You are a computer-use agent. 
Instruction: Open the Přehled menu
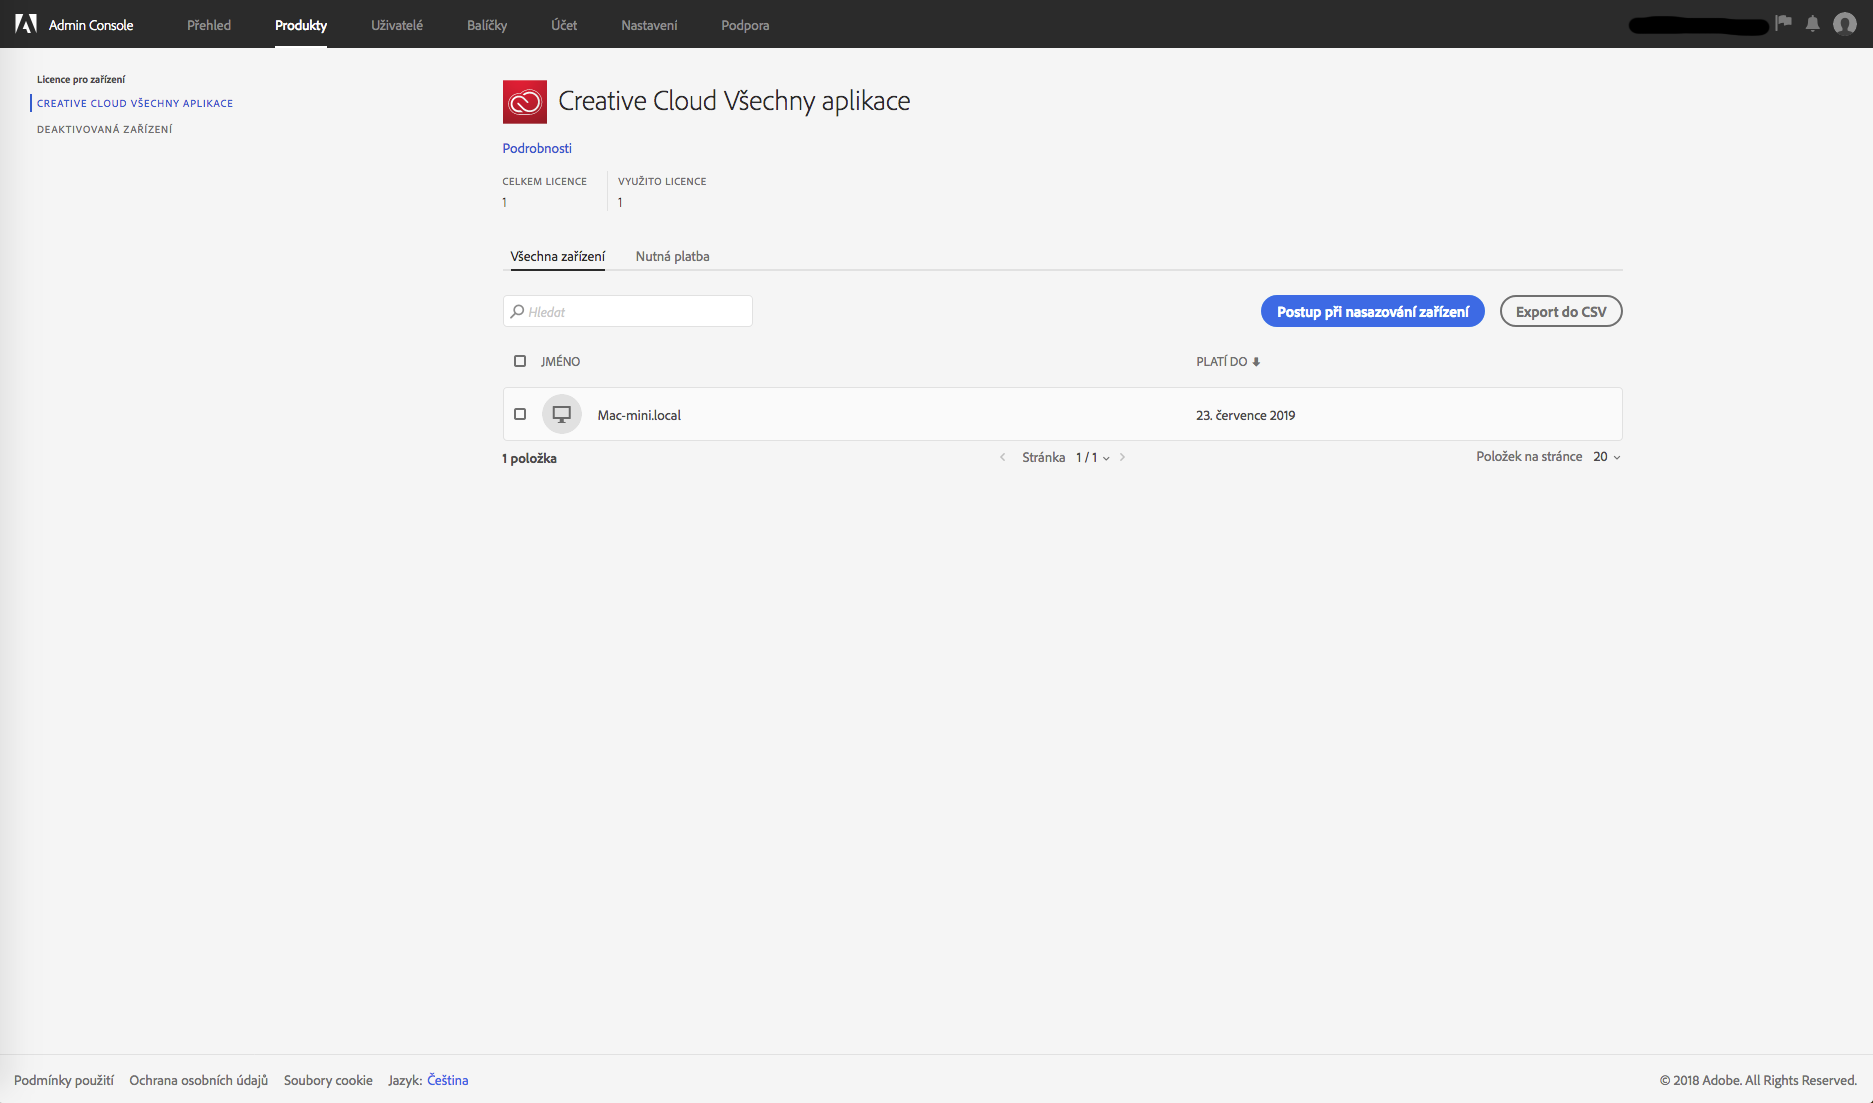tap(209, 25)
